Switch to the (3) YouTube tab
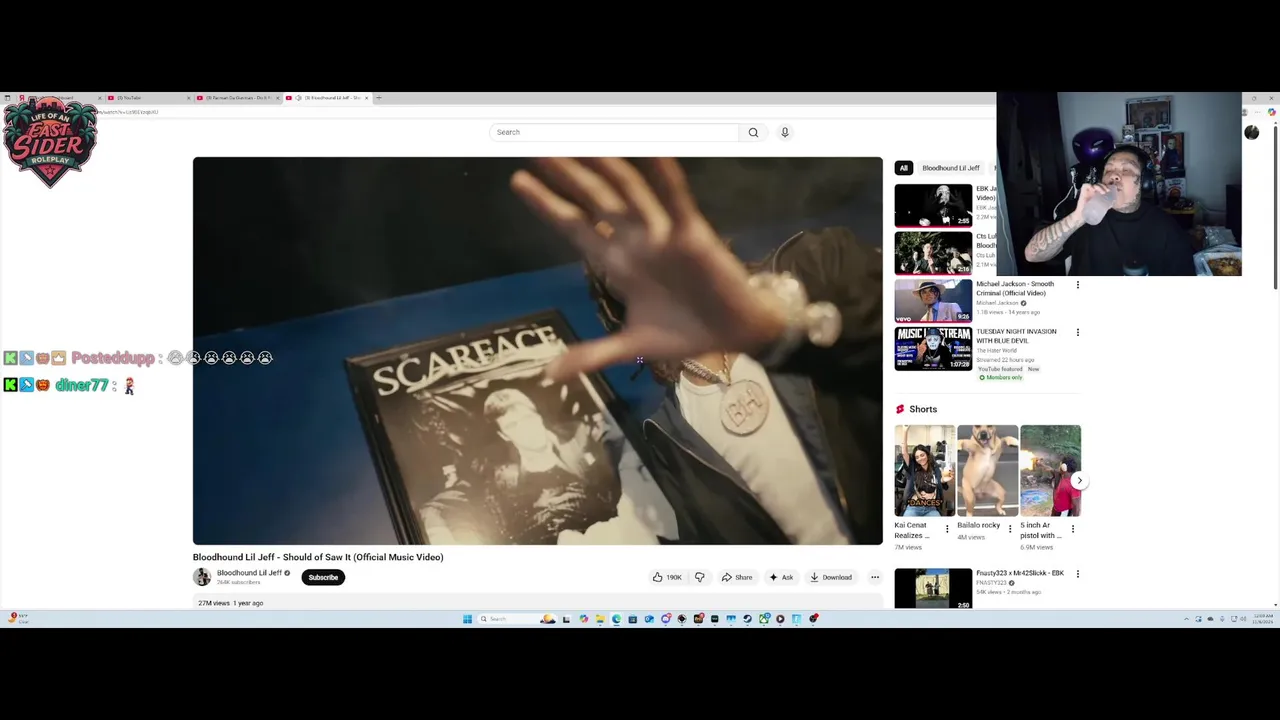The image size is (1280, 720). pos(147,98)
